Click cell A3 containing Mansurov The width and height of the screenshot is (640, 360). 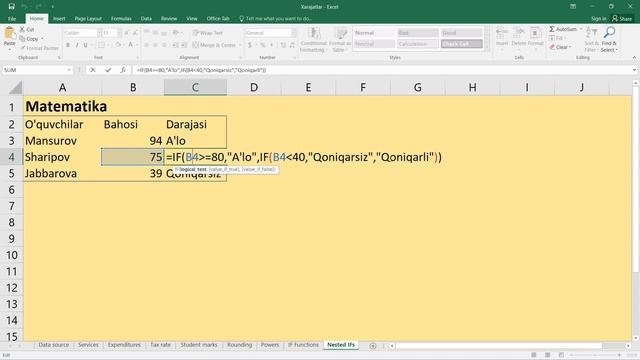62,141
